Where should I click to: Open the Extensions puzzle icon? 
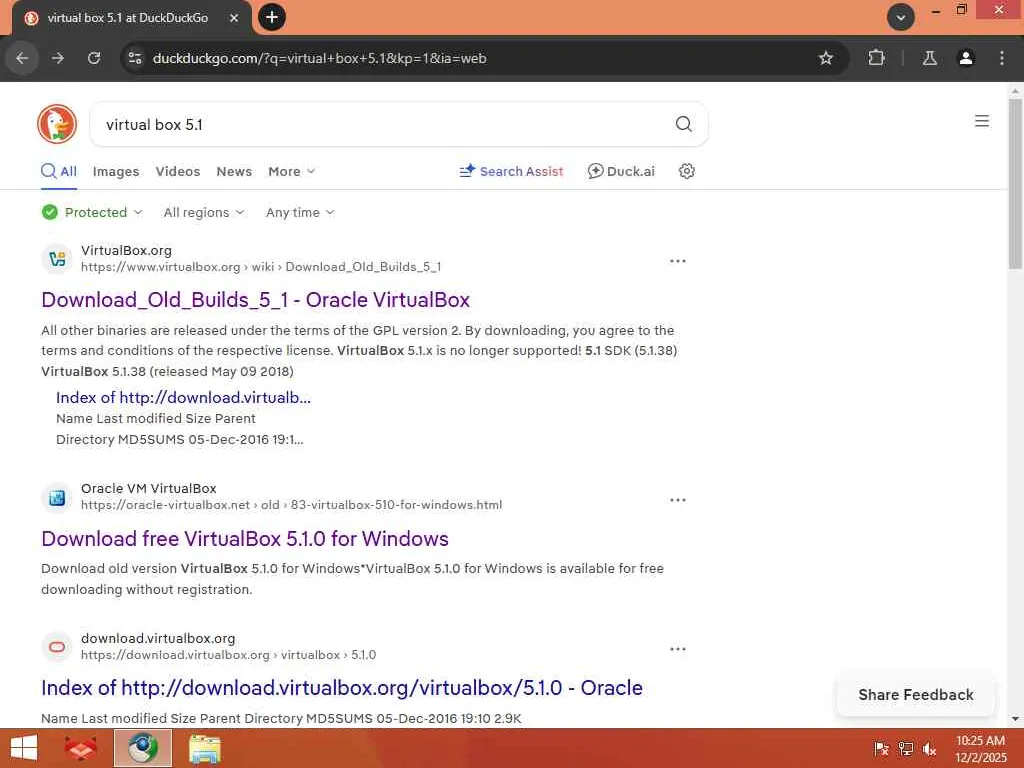click(x=876, y=58)
